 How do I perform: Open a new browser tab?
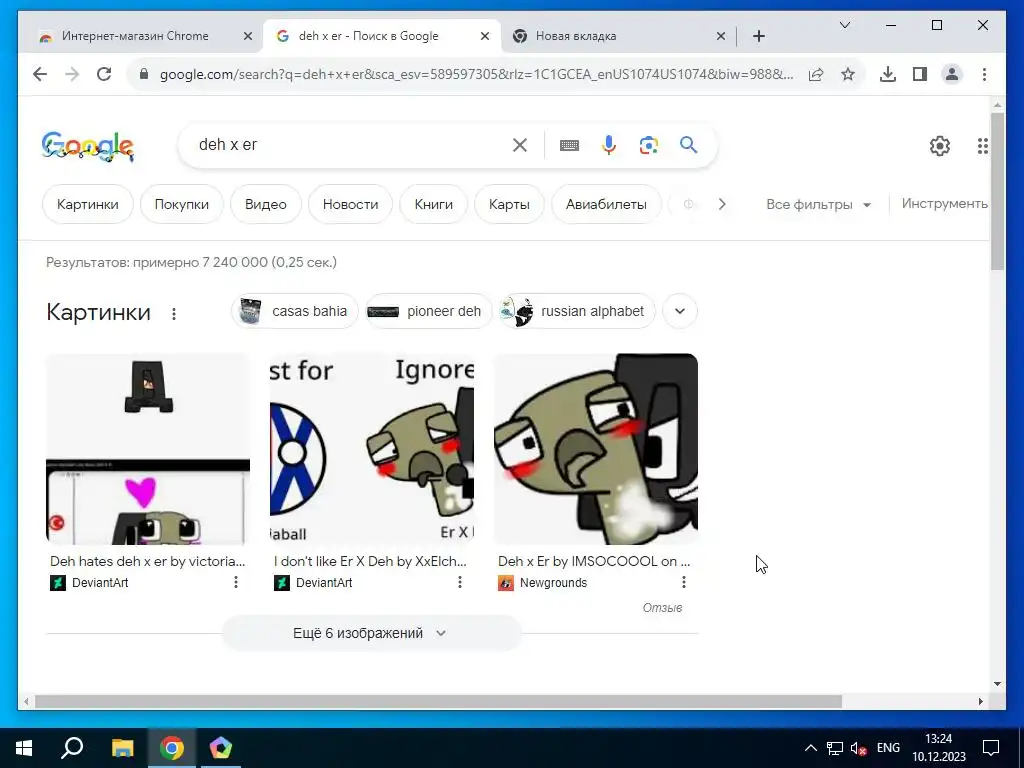coord(759,36)
